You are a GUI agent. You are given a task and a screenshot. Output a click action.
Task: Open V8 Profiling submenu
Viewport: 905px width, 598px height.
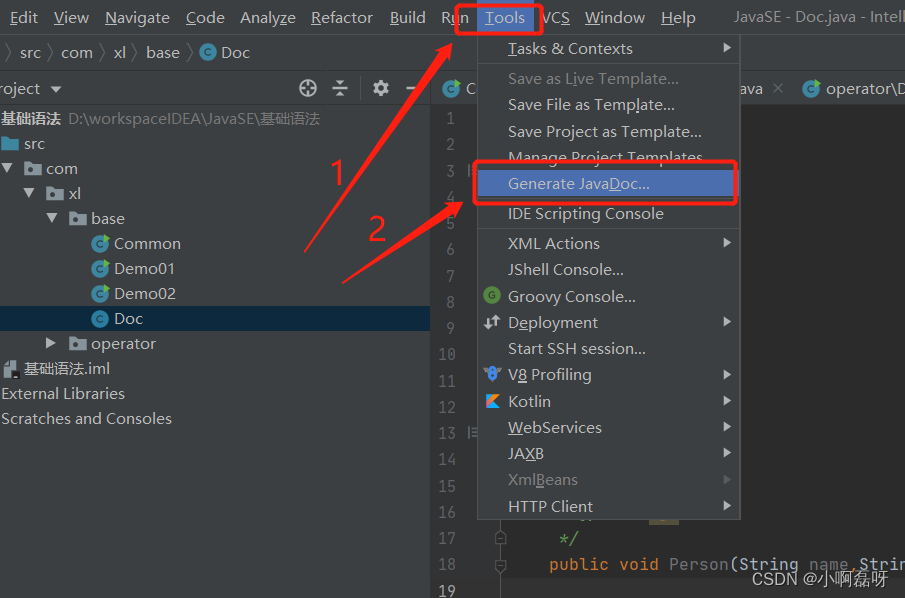[x=608, y=375]
